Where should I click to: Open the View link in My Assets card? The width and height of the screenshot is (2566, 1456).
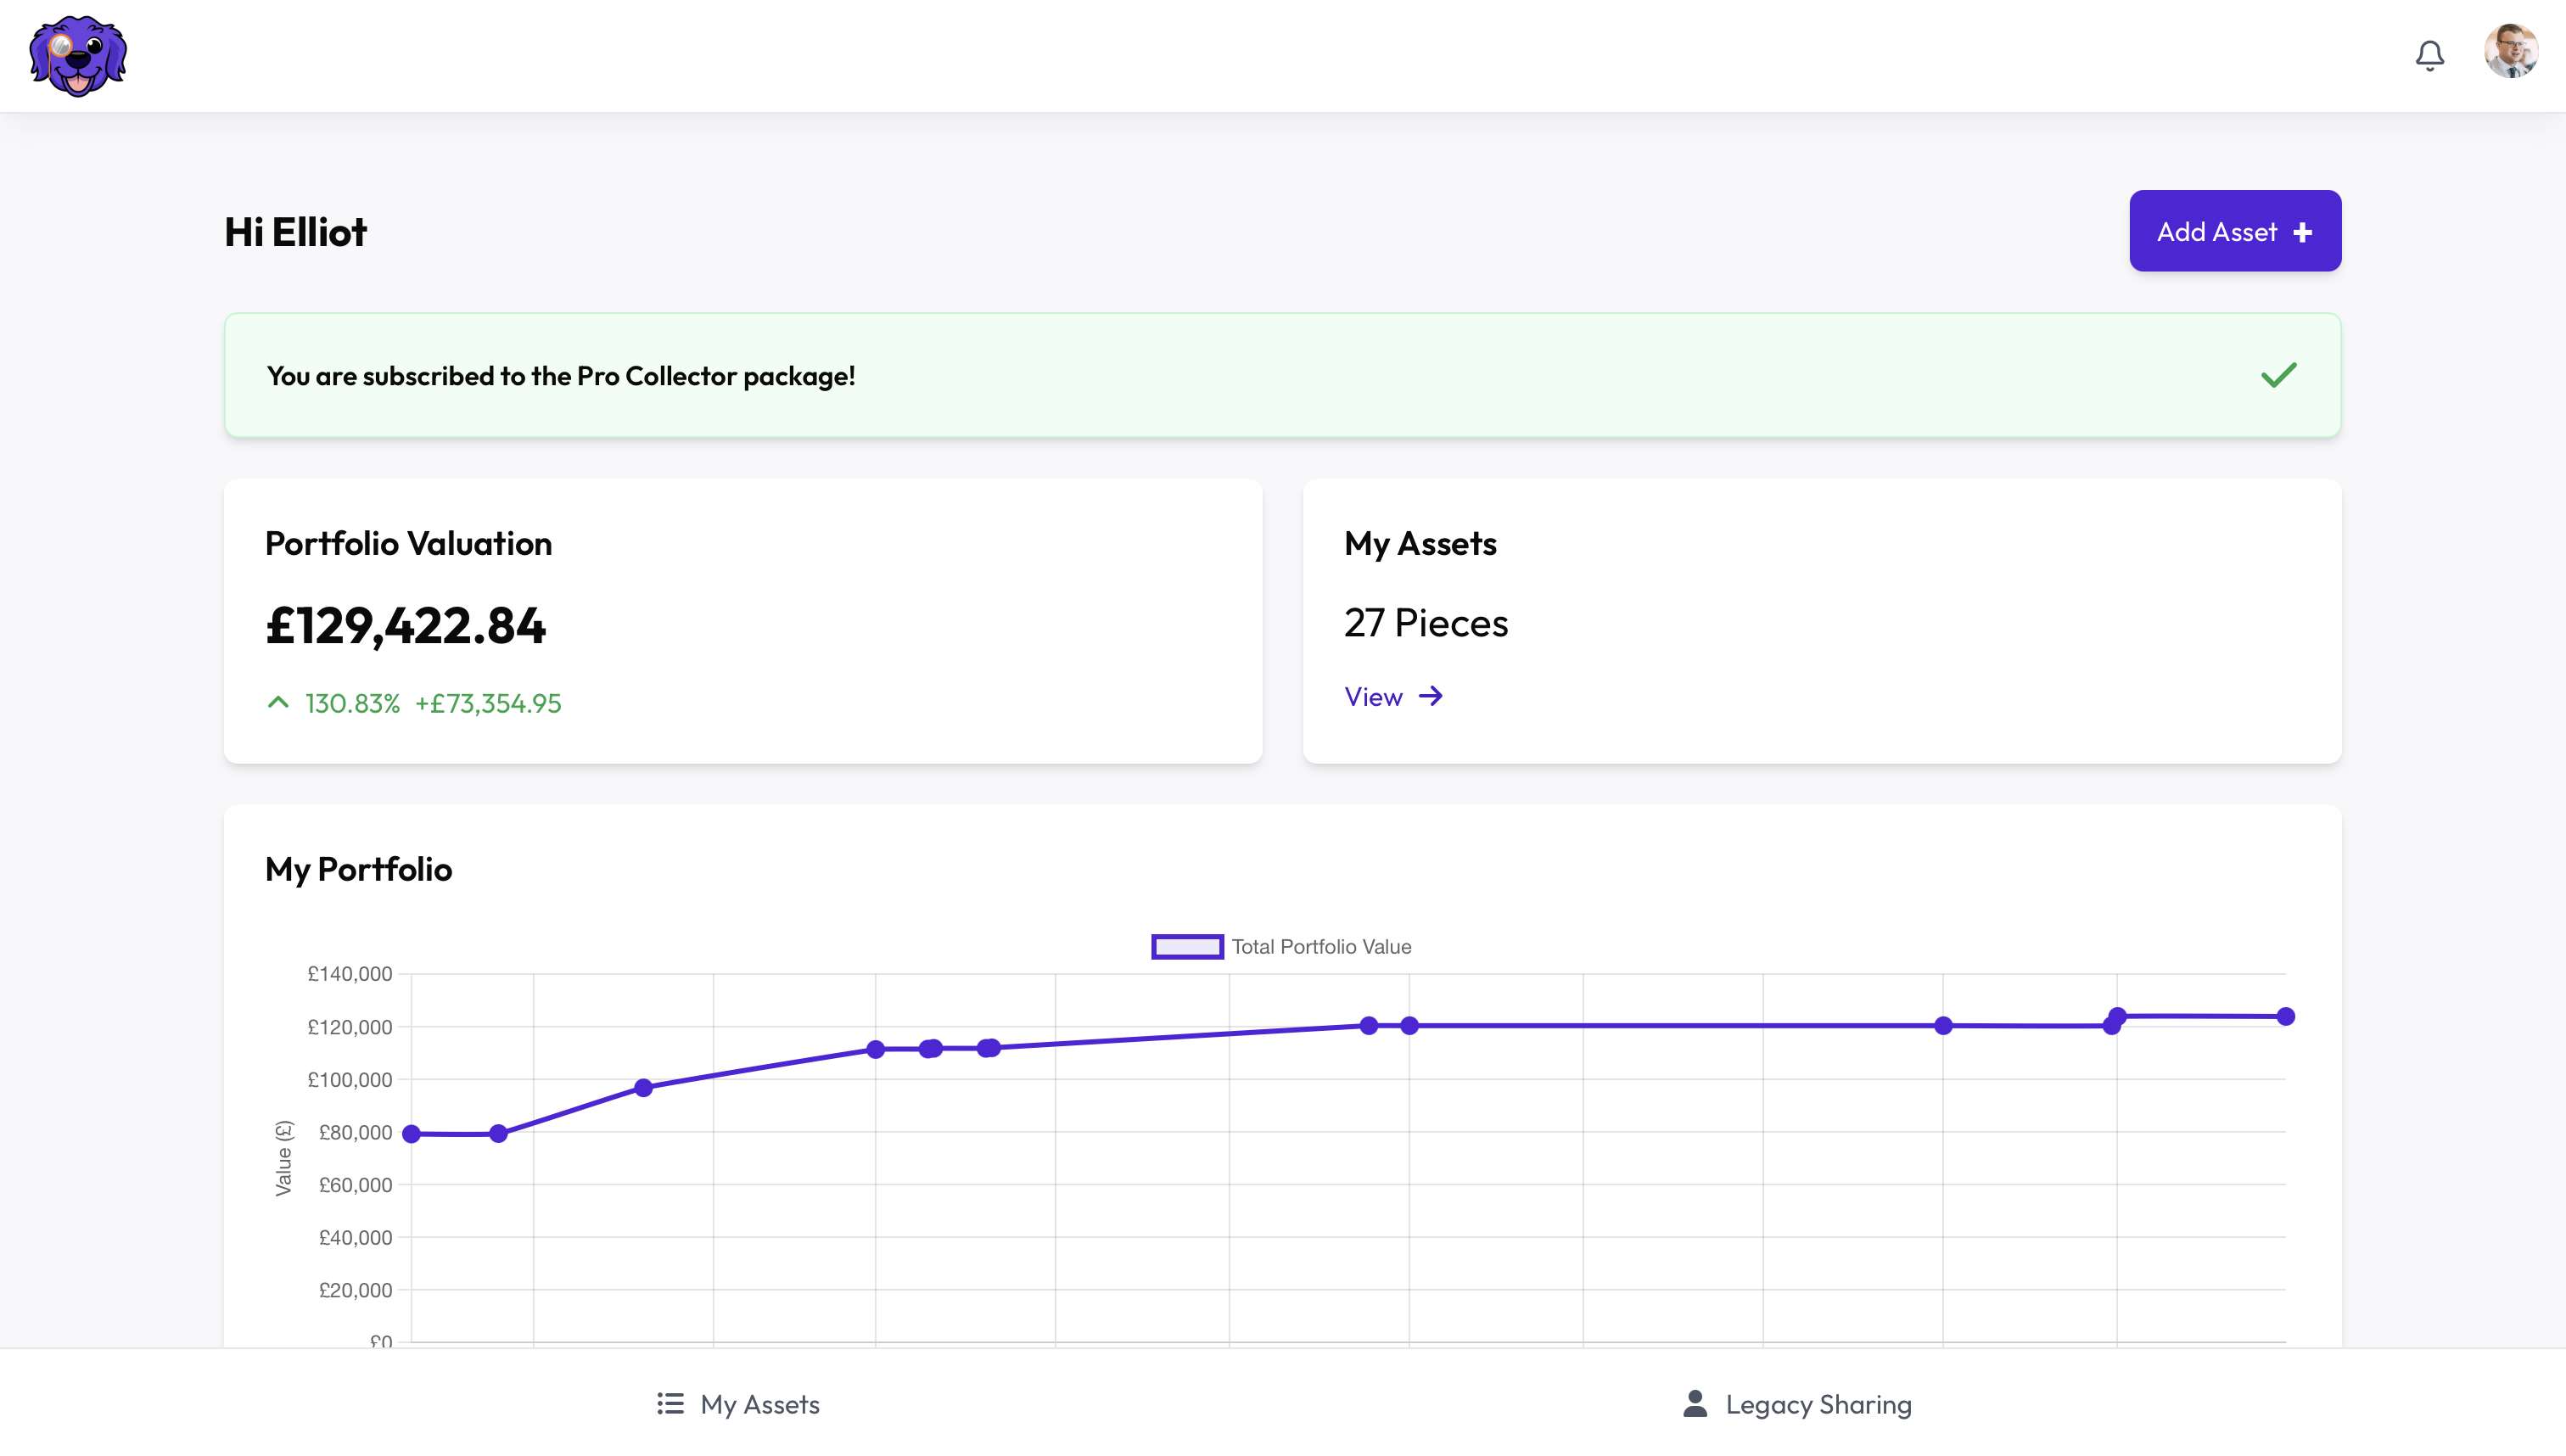[x=1373, y=697]
